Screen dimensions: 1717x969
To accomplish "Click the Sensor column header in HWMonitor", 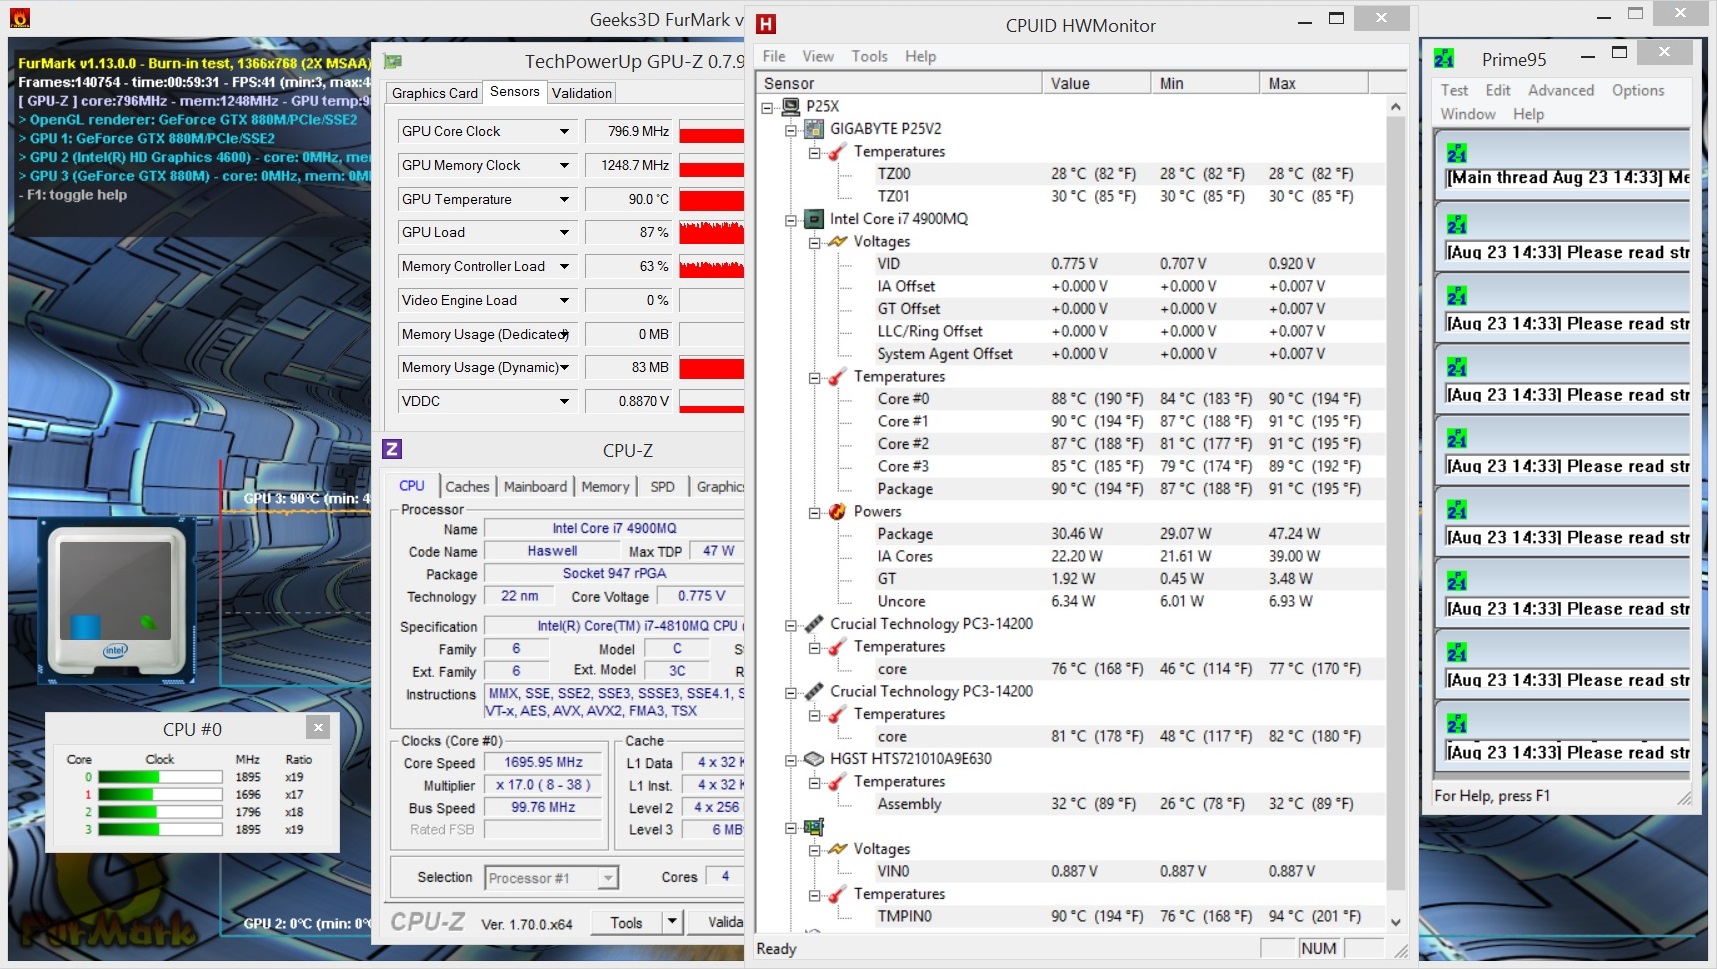I will click(x=899, y=83).
